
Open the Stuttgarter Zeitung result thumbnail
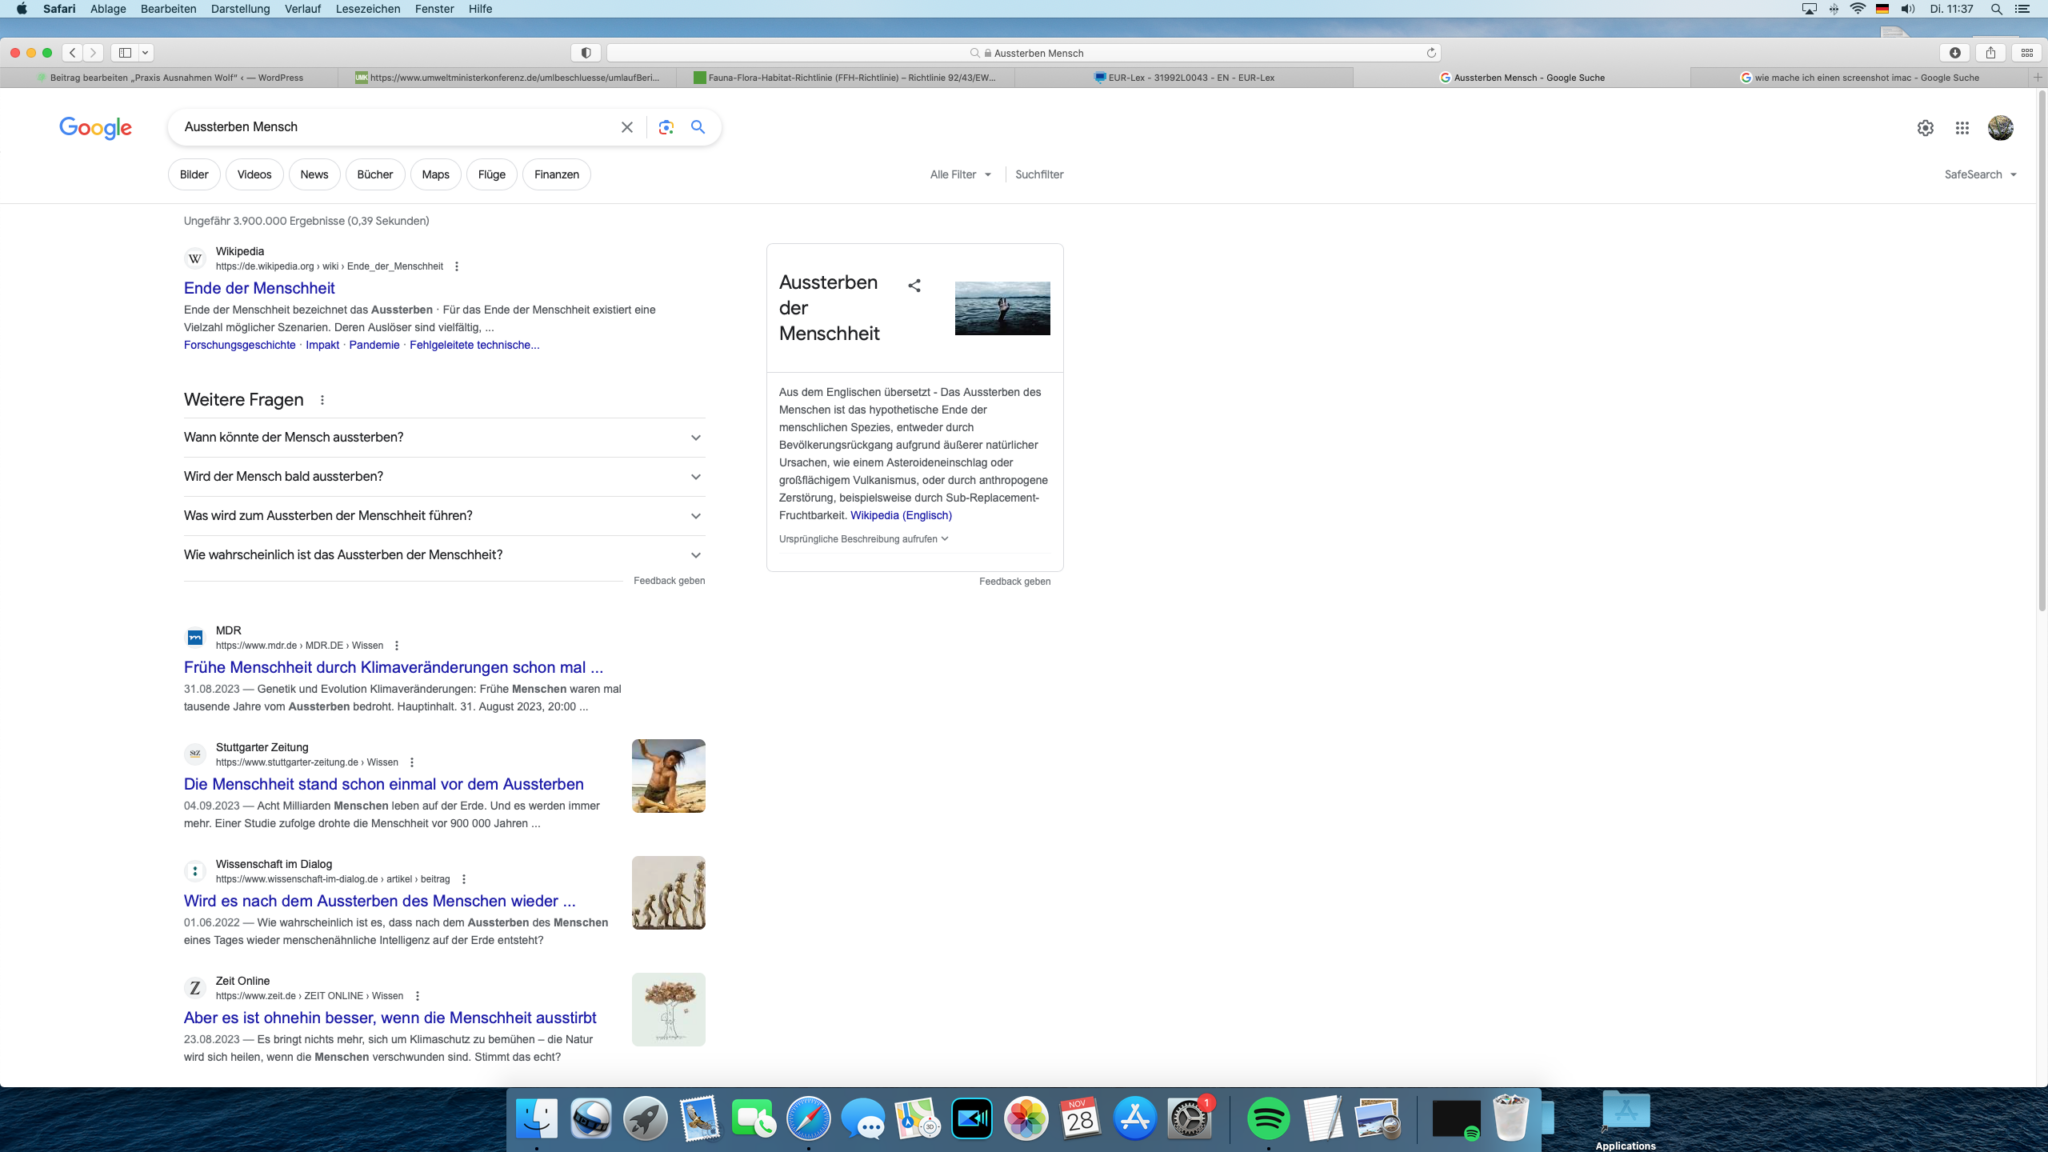click(x=668, y=776)
